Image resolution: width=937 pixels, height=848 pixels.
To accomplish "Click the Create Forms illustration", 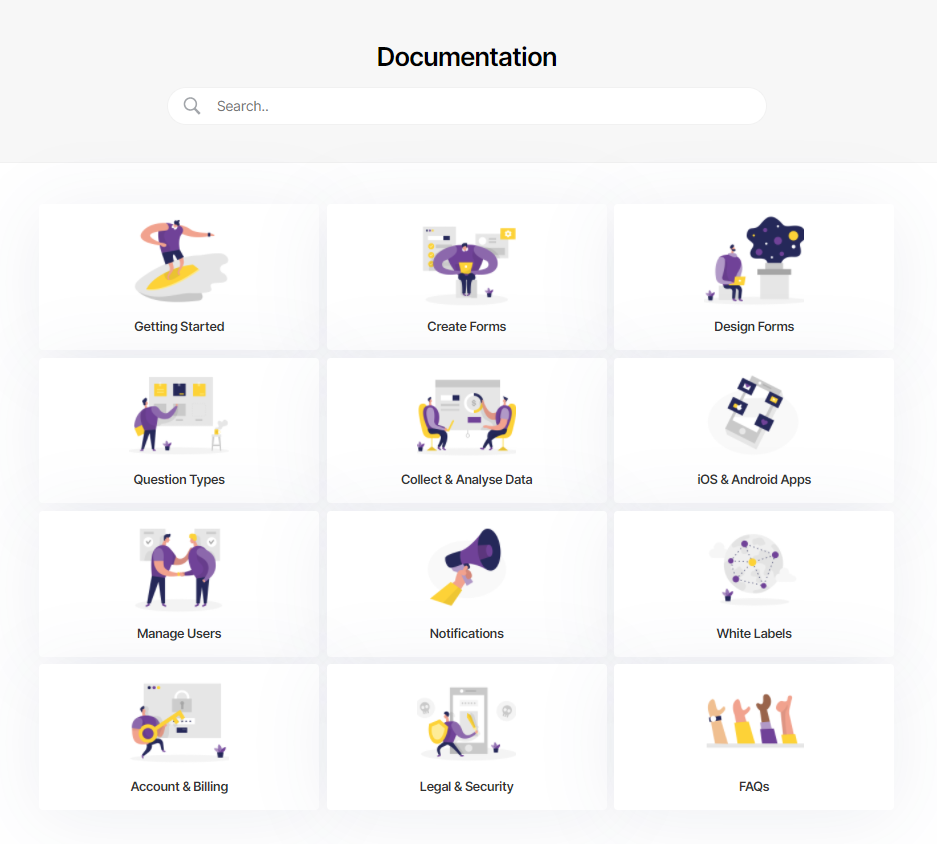I will 467,263.
